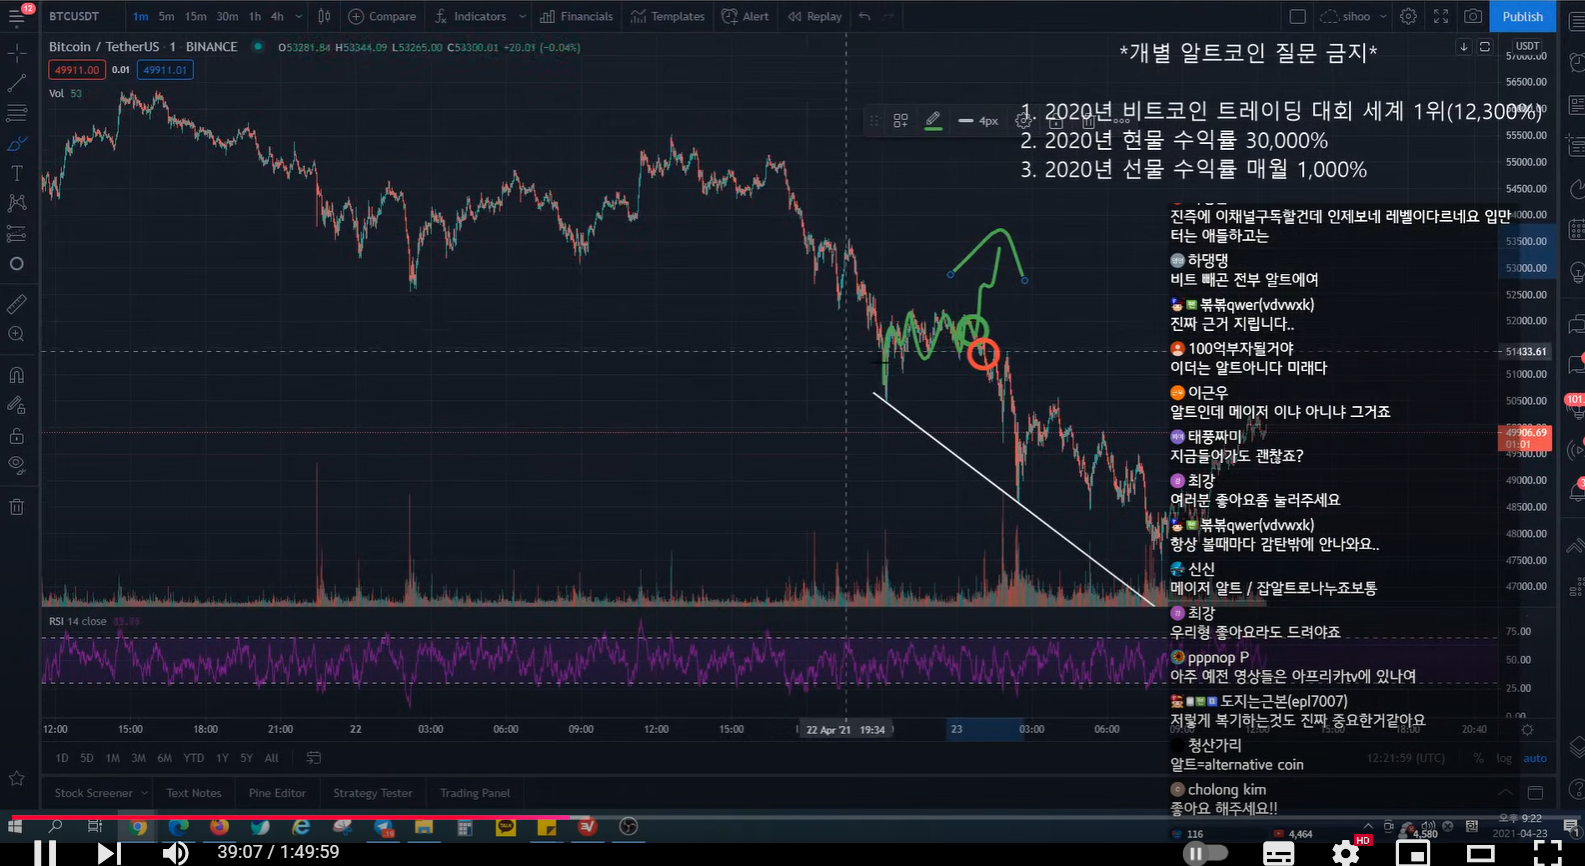The image size is (1585, 866).
Task: Select the crosshair cursor tool
Action: [17, 52]
